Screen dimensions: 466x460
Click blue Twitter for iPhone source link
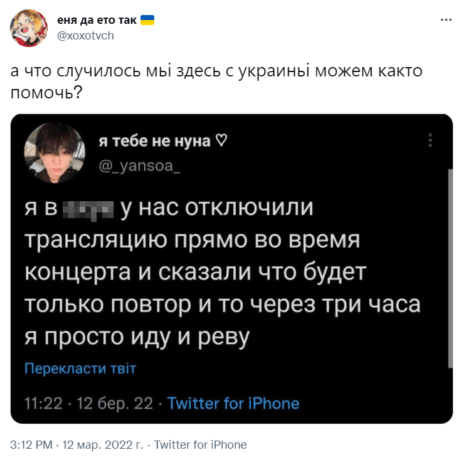tap(233, 403)
